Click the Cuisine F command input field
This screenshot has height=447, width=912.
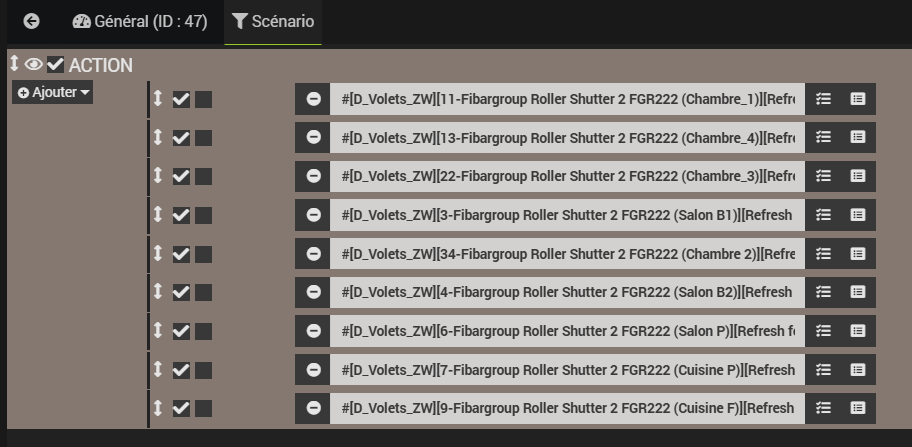(x=567, y=408)
